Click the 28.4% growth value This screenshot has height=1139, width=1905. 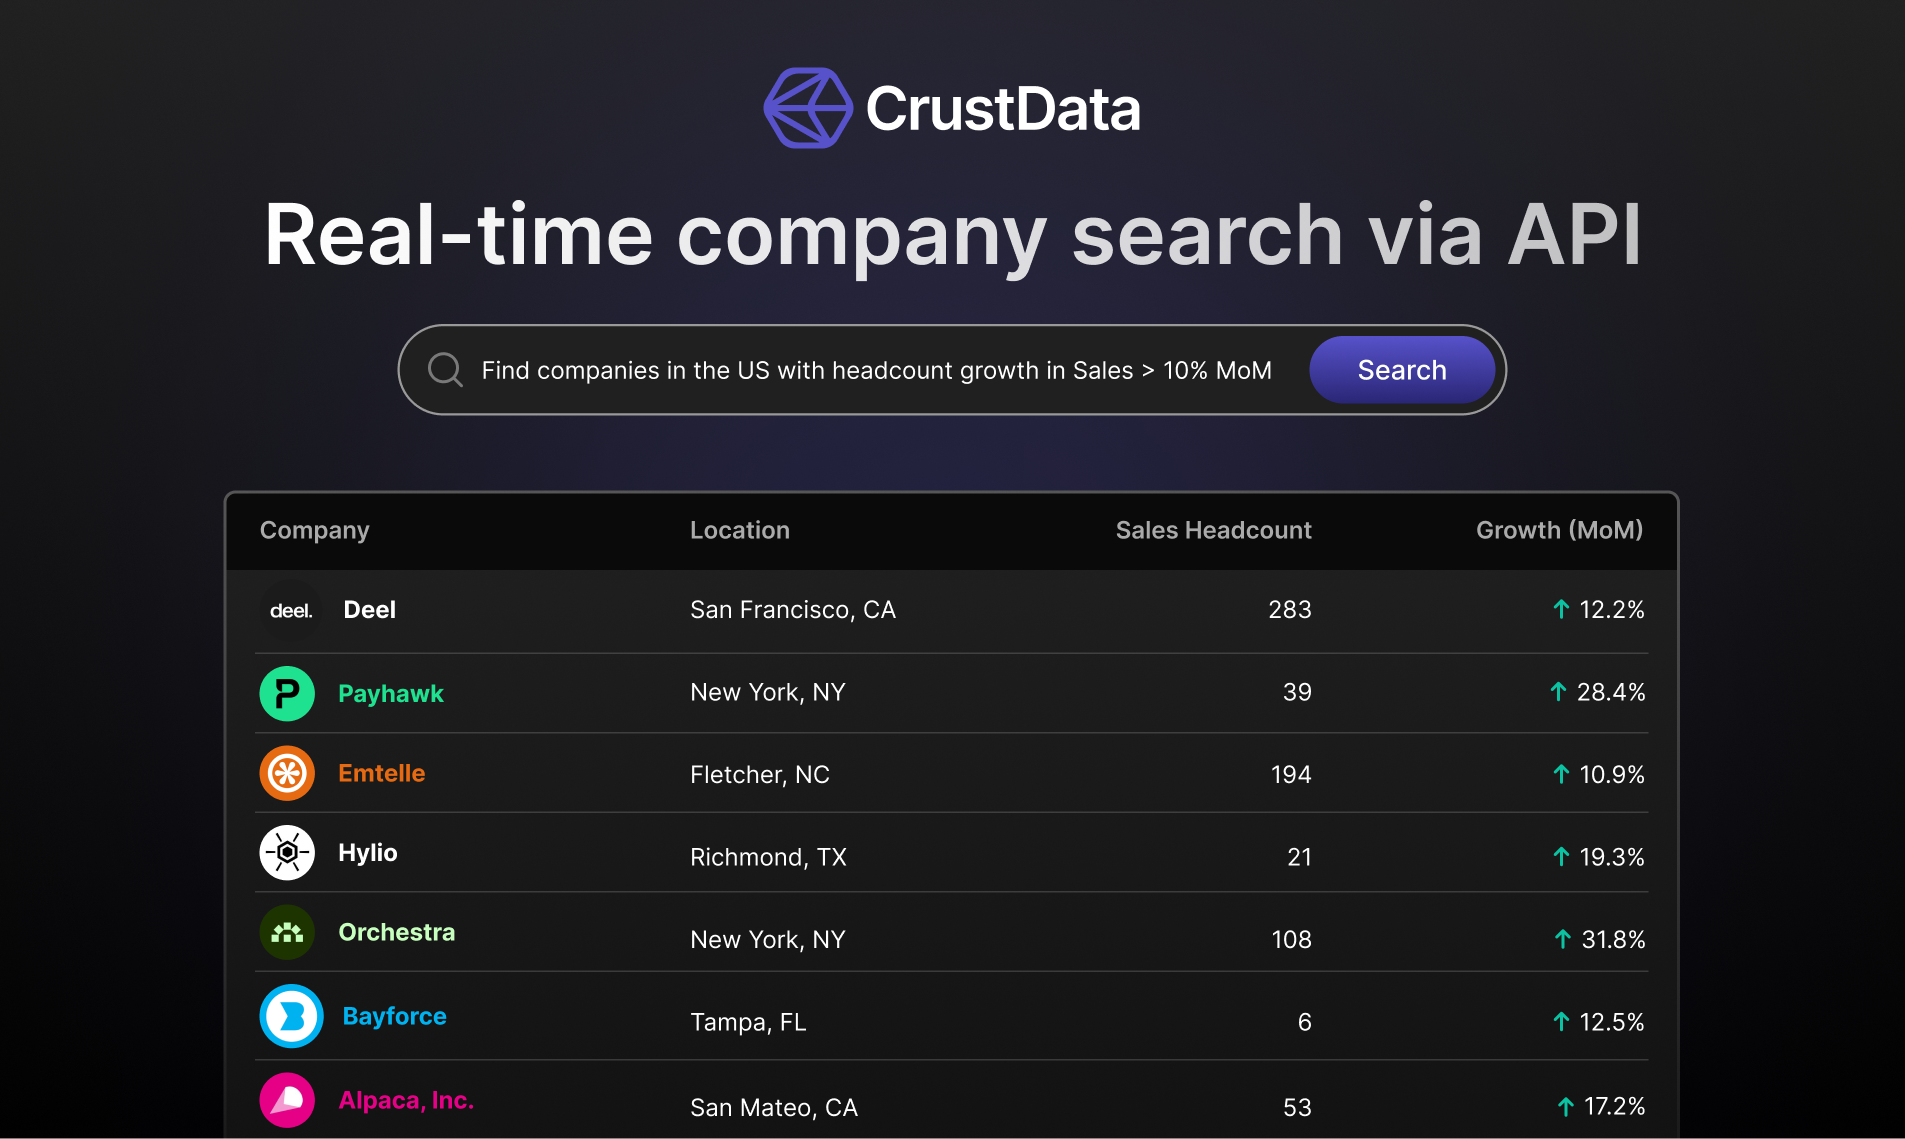1611,692
